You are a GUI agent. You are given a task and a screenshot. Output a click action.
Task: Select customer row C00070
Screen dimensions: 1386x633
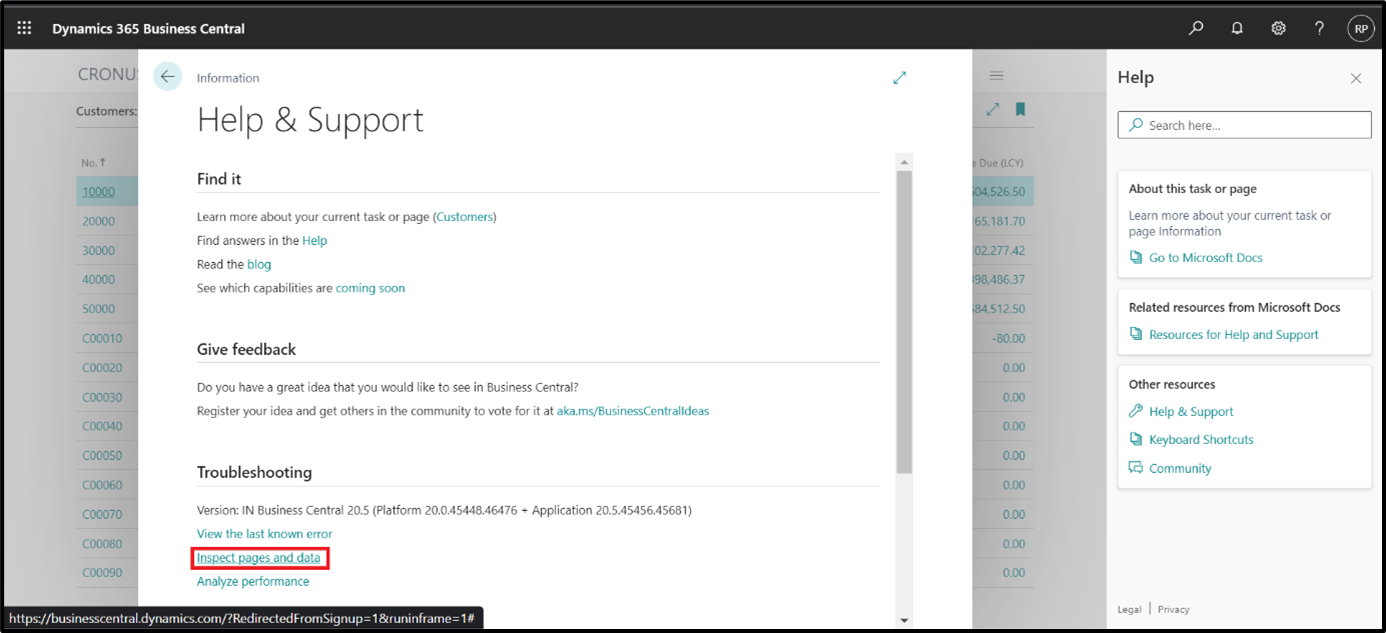[x=102, y=514]
